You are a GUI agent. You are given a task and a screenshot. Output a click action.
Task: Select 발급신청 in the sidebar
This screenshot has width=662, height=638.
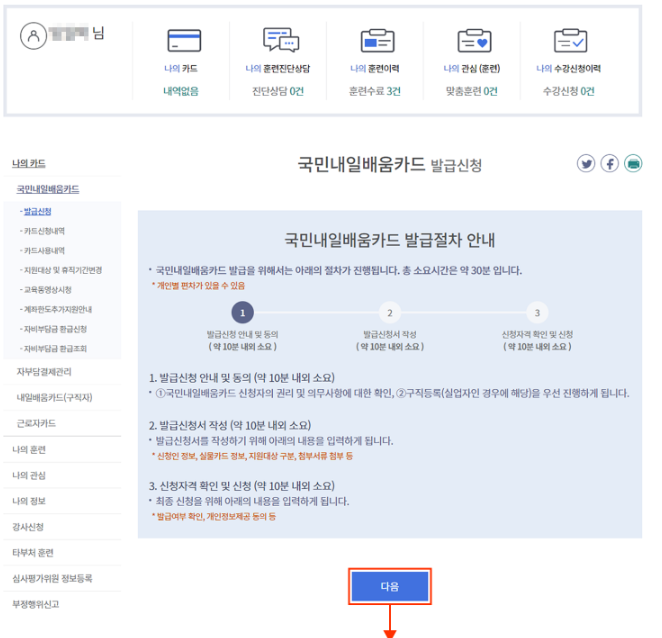[37, 212]
